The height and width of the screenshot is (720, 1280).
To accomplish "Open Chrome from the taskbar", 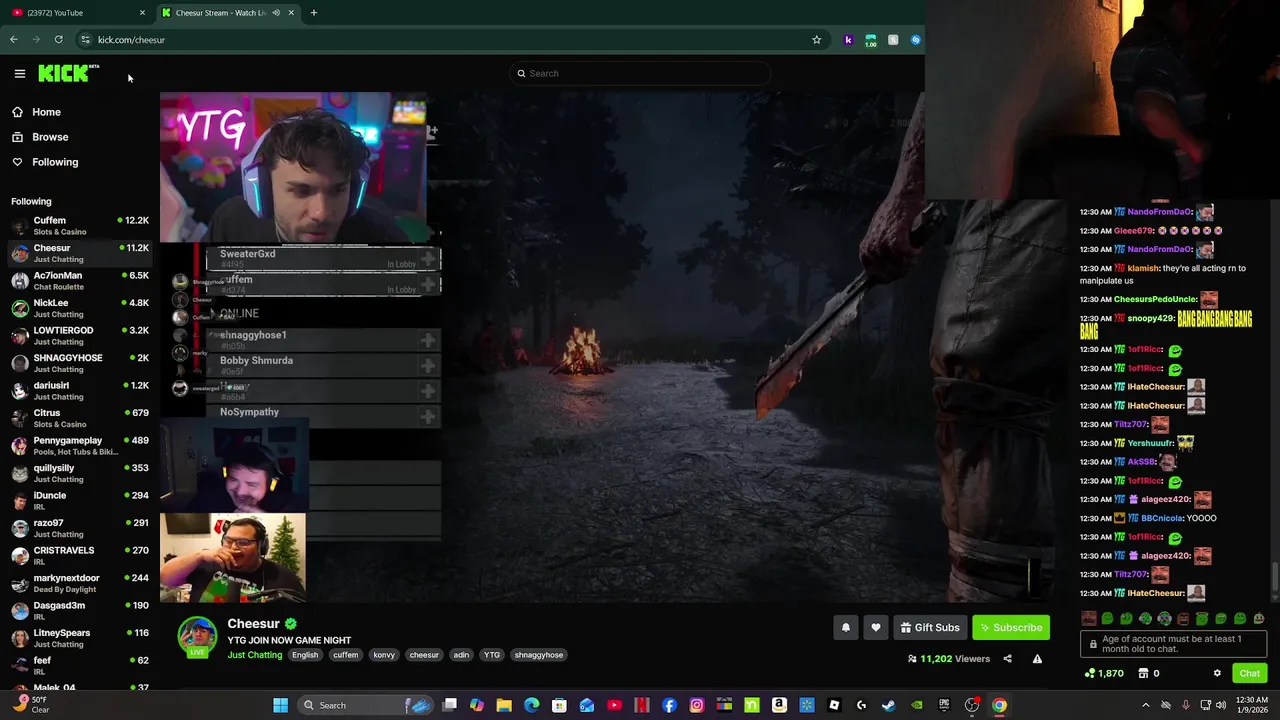I will [999, 705].
